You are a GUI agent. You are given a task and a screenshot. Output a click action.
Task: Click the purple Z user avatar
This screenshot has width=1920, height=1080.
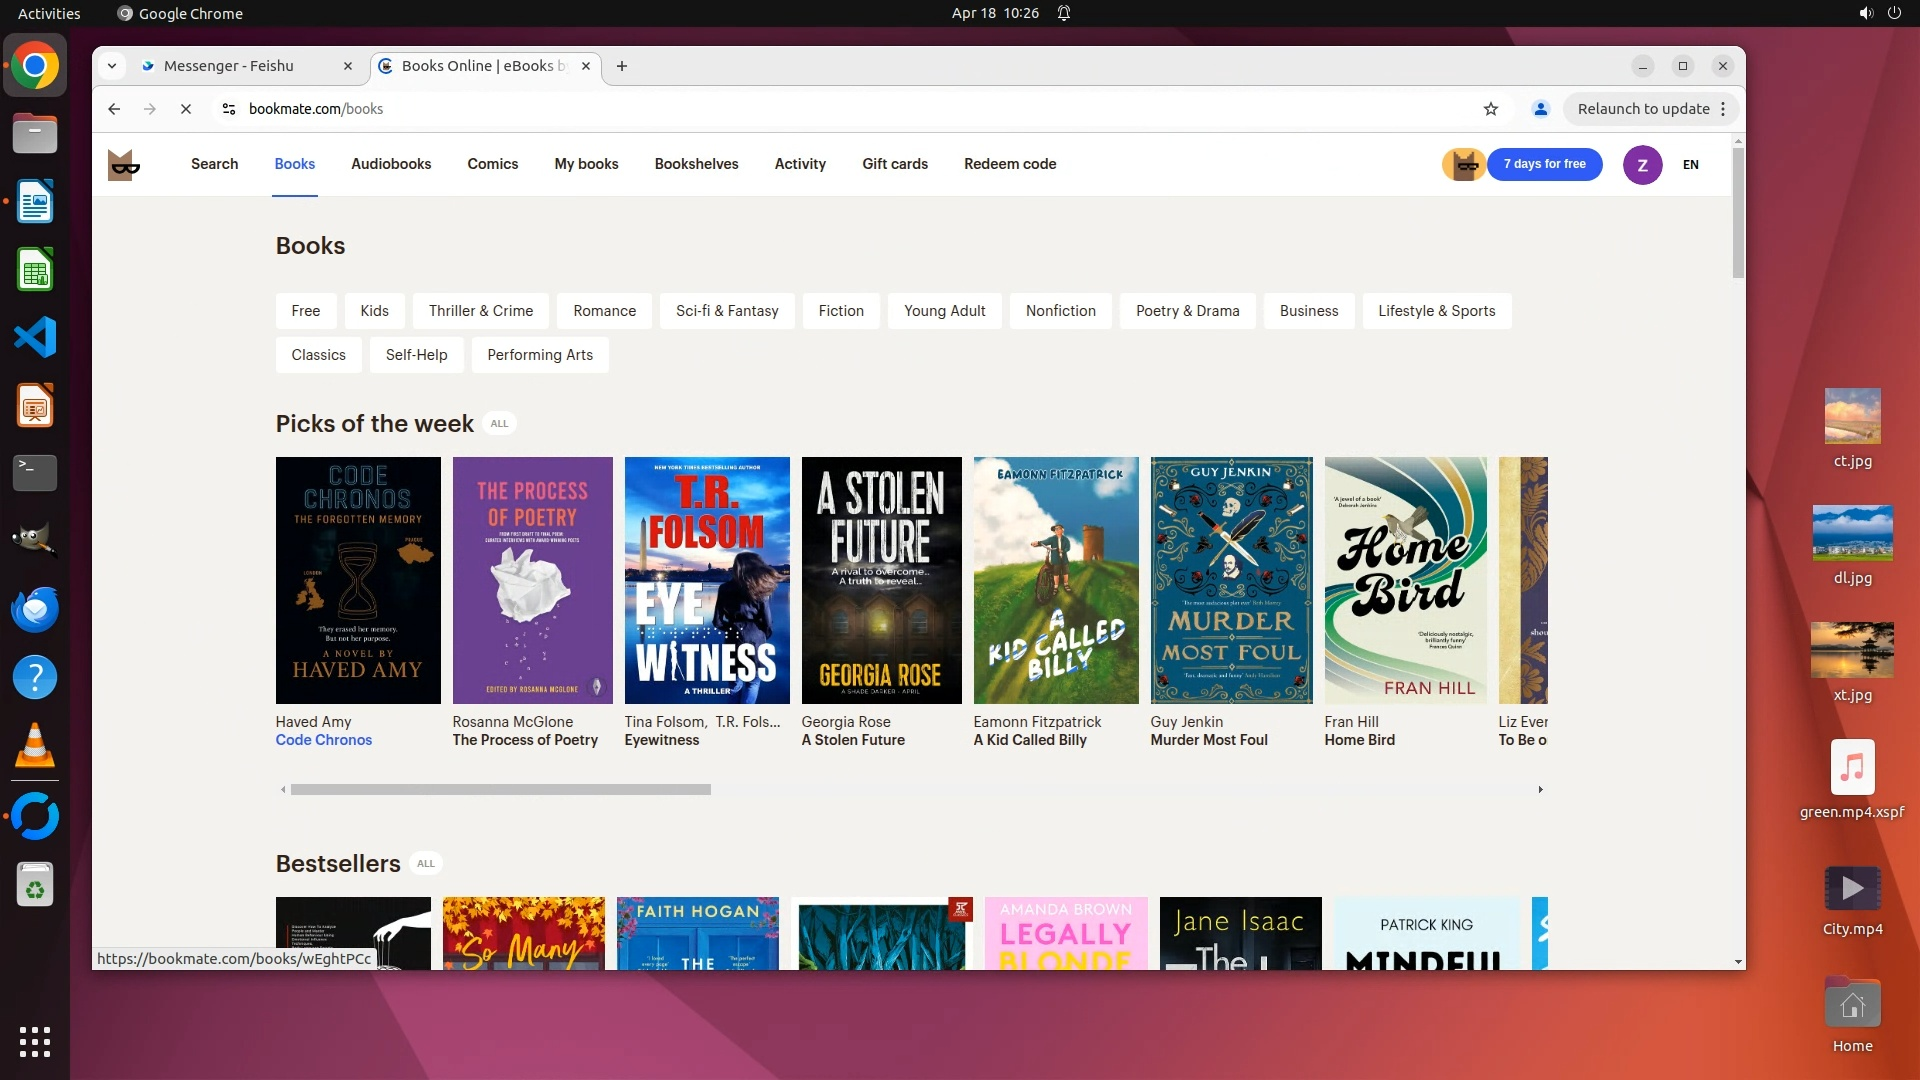(x=1642, y=165)
